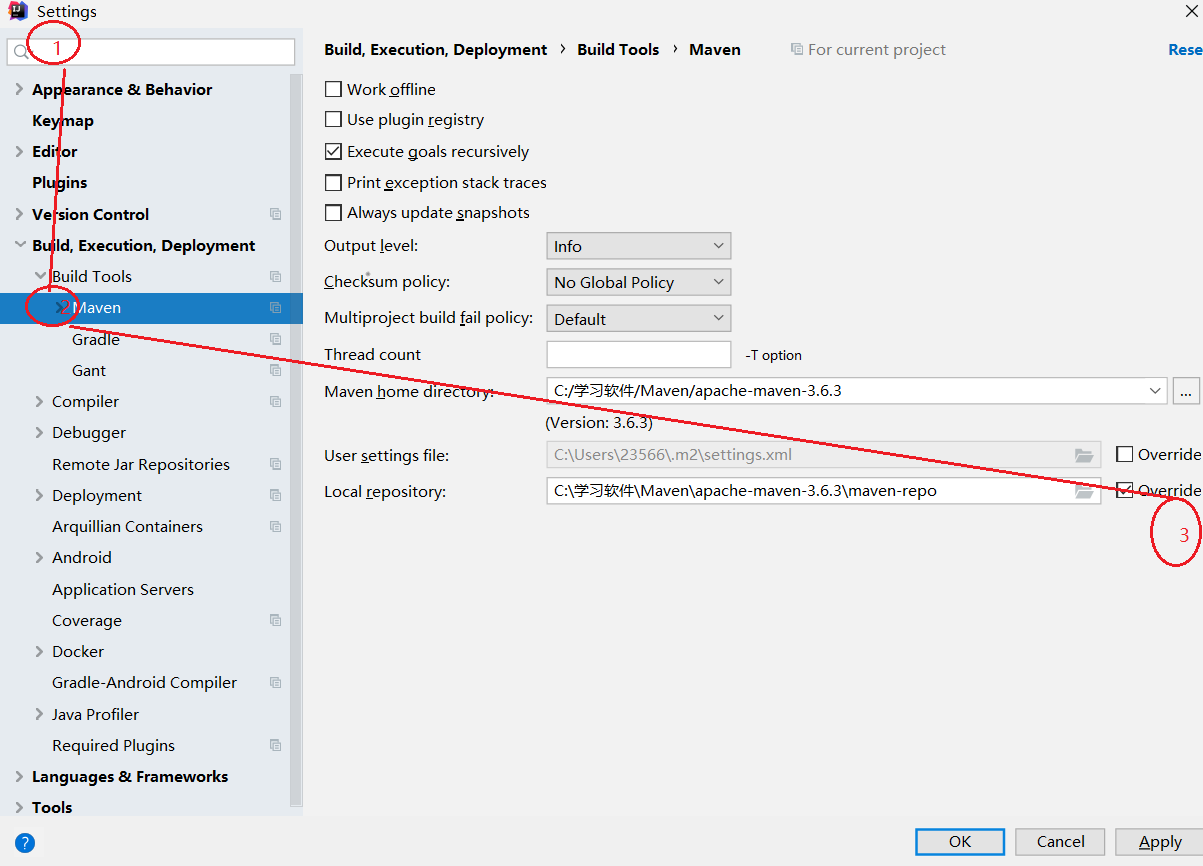
Task: Collapse the Build Tools node
Action: [40, 276]
